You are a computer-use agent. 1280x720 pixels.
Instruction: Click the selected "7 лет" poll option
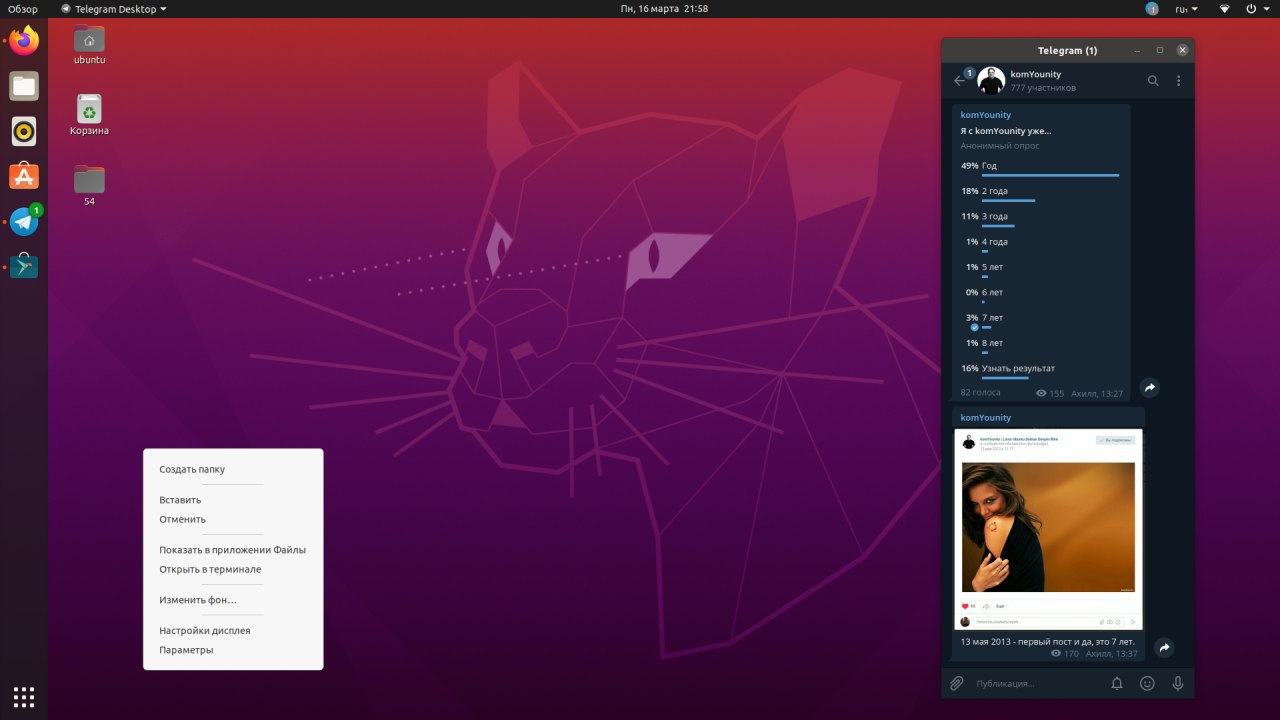coord(1040,319)
